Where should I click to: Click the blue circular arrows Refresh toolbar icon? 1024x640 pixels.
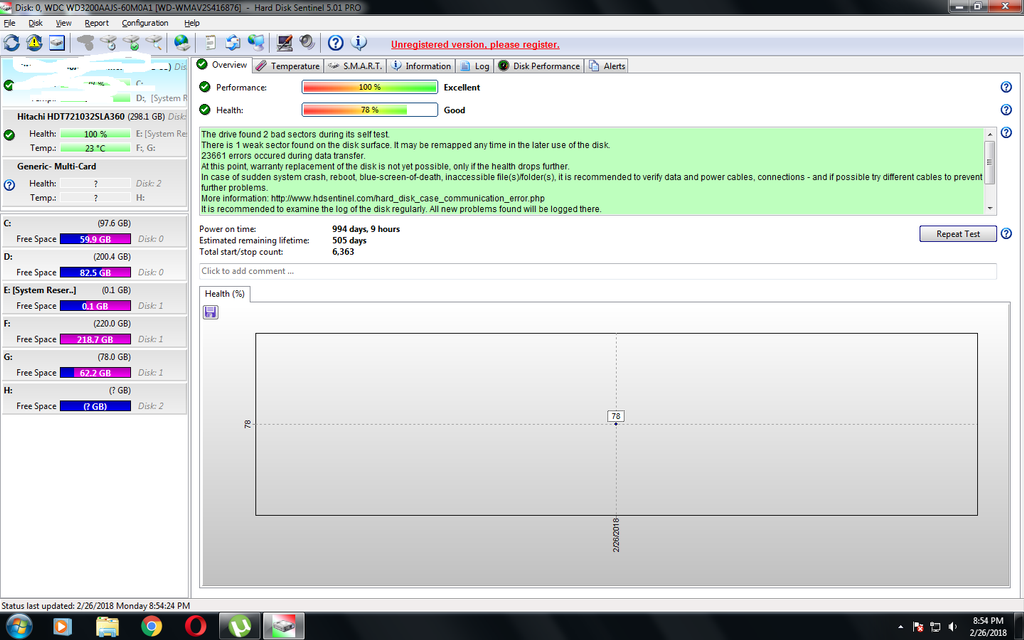(12, 43)
